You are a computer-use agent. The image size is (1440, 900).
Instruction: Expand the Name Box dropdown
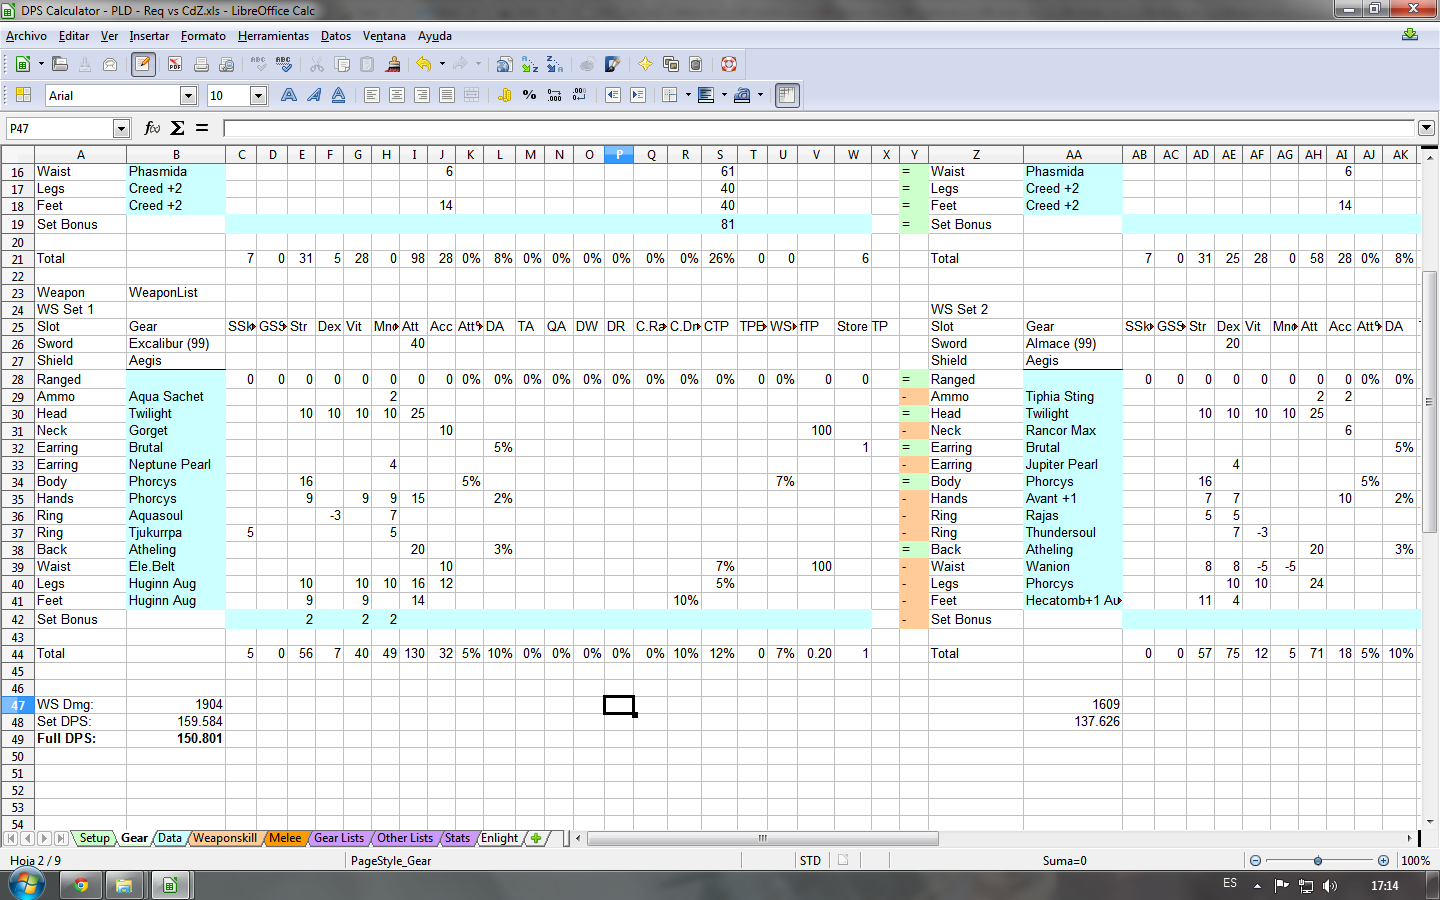(x=121, y=128)
